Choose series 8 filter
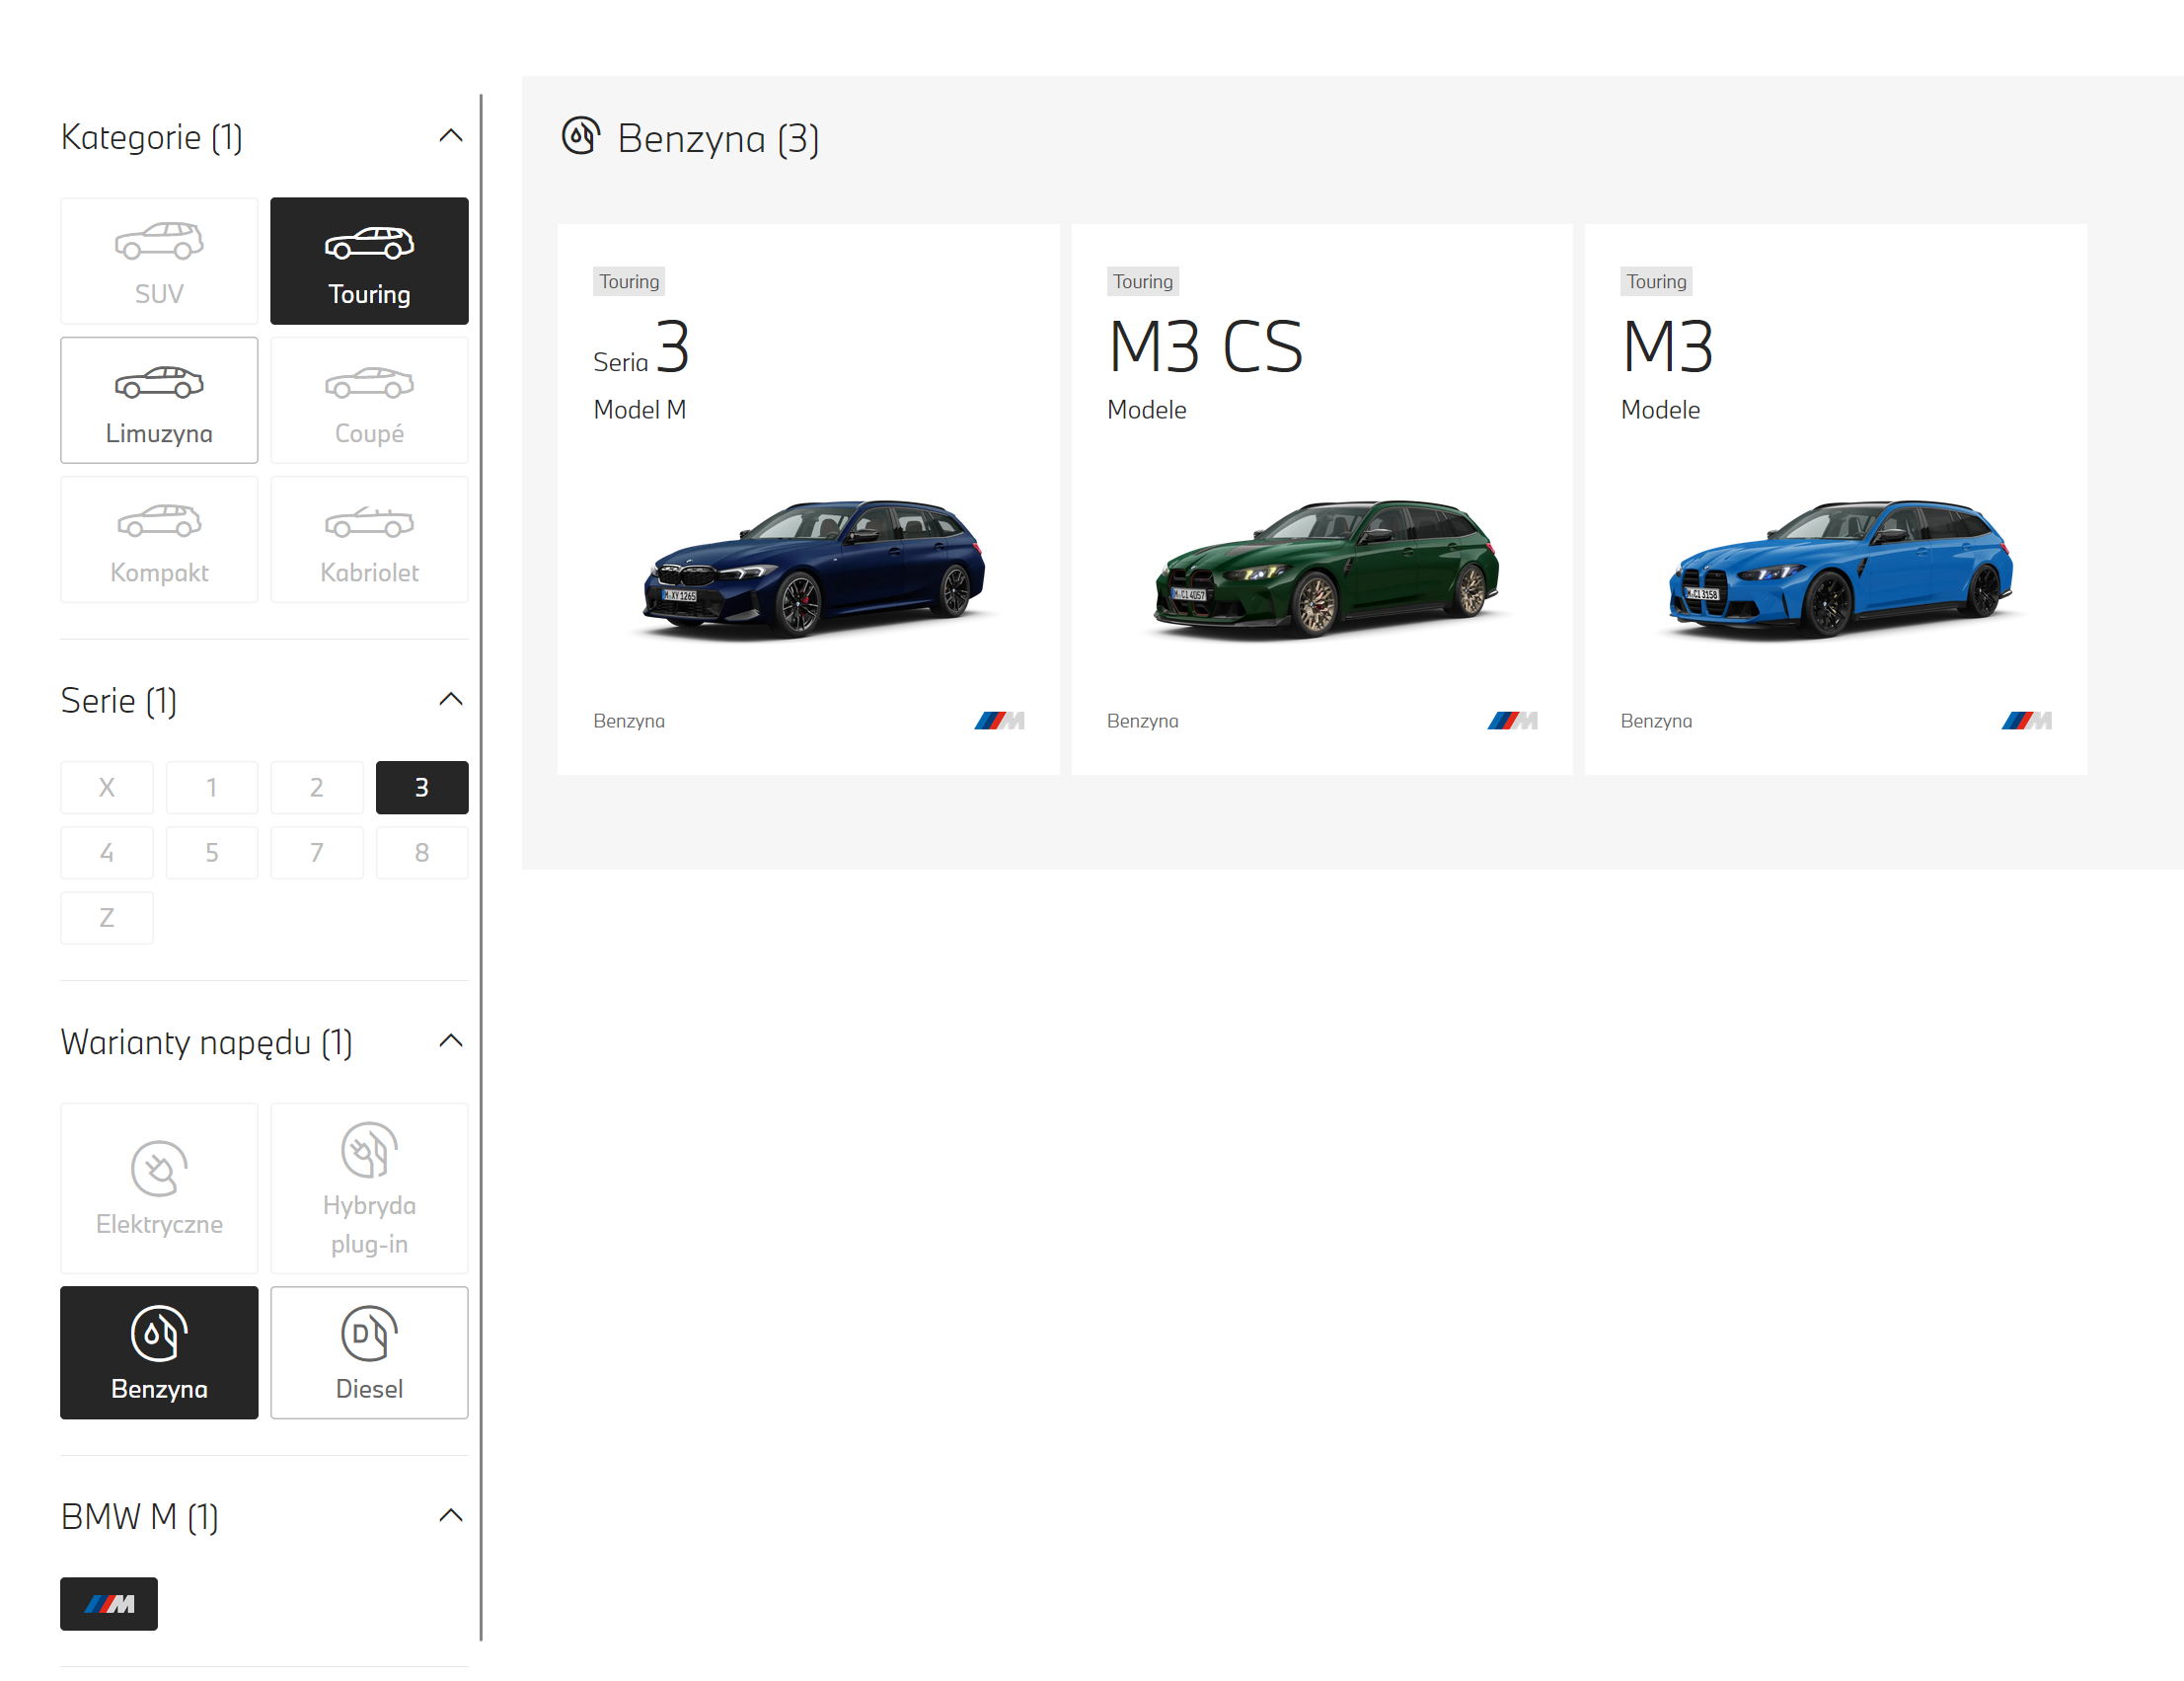The height and width of the screenshot is (1681, 2184). coord(422,852)
